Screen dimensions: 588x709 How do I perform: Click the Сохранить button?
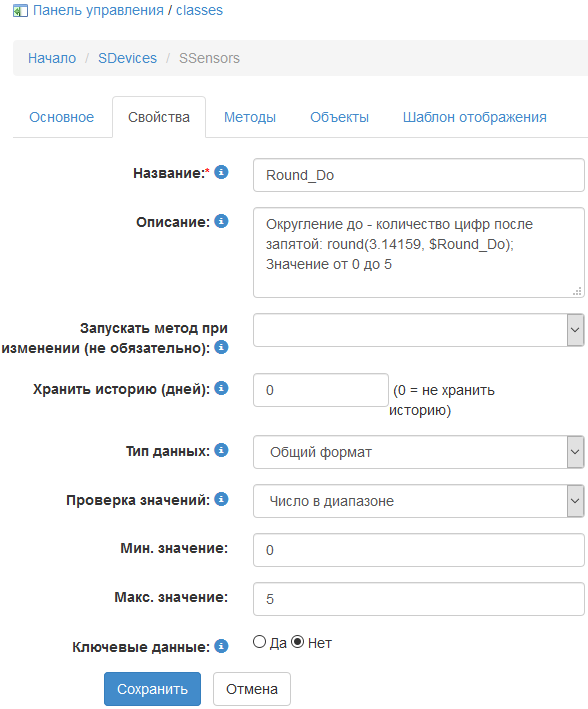152,689
